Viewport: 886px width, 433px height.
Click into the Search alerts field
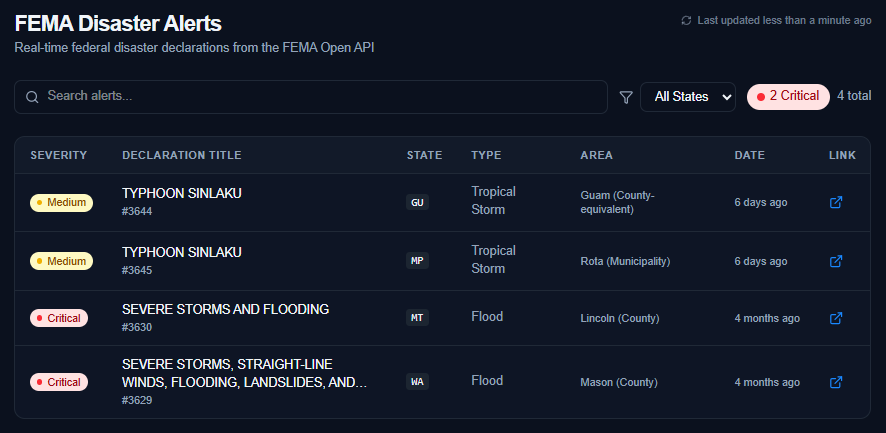click(x=320, y=97)
